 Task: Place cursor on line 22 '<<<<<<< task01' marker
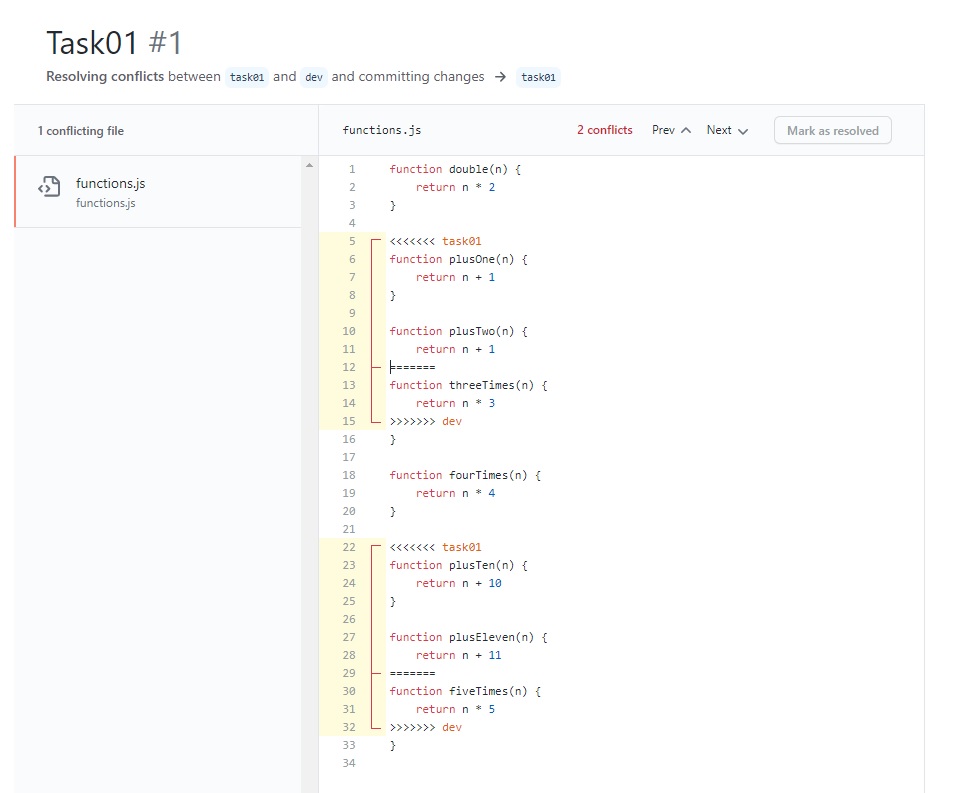coord(435,547)
